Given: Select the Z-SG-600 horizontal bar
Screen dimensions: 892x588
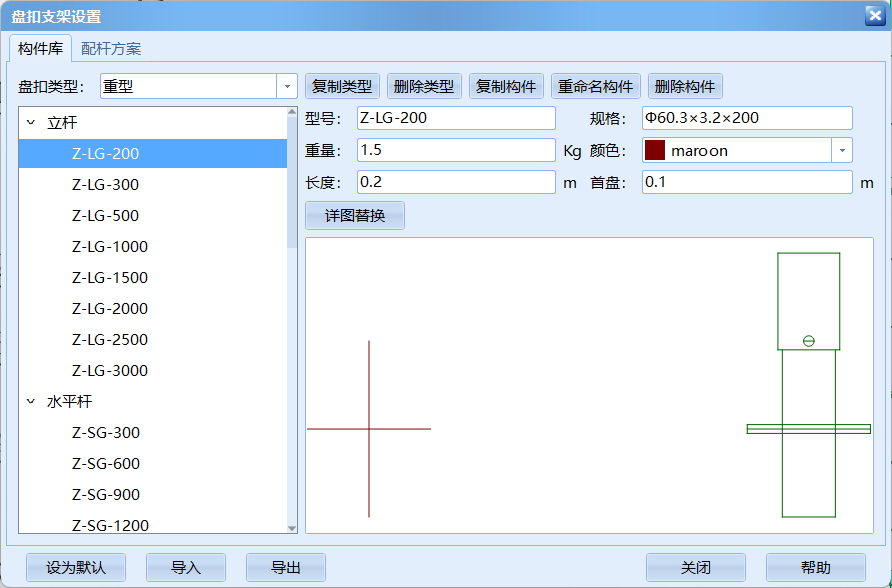Looking at the screenshot, I should click(111, 463).
